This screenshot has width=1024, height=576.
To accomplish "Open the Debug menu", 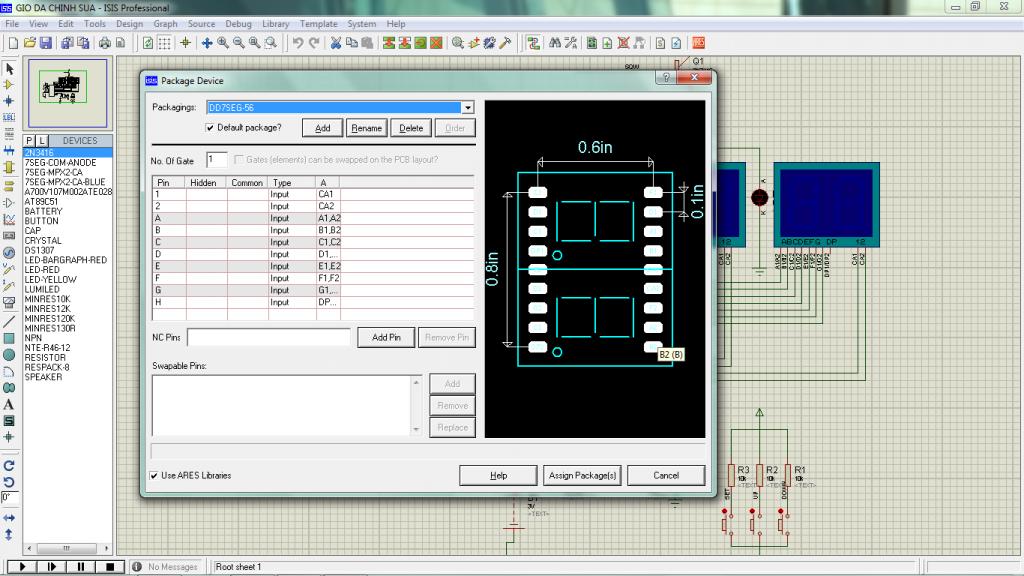I will point(238,23).
